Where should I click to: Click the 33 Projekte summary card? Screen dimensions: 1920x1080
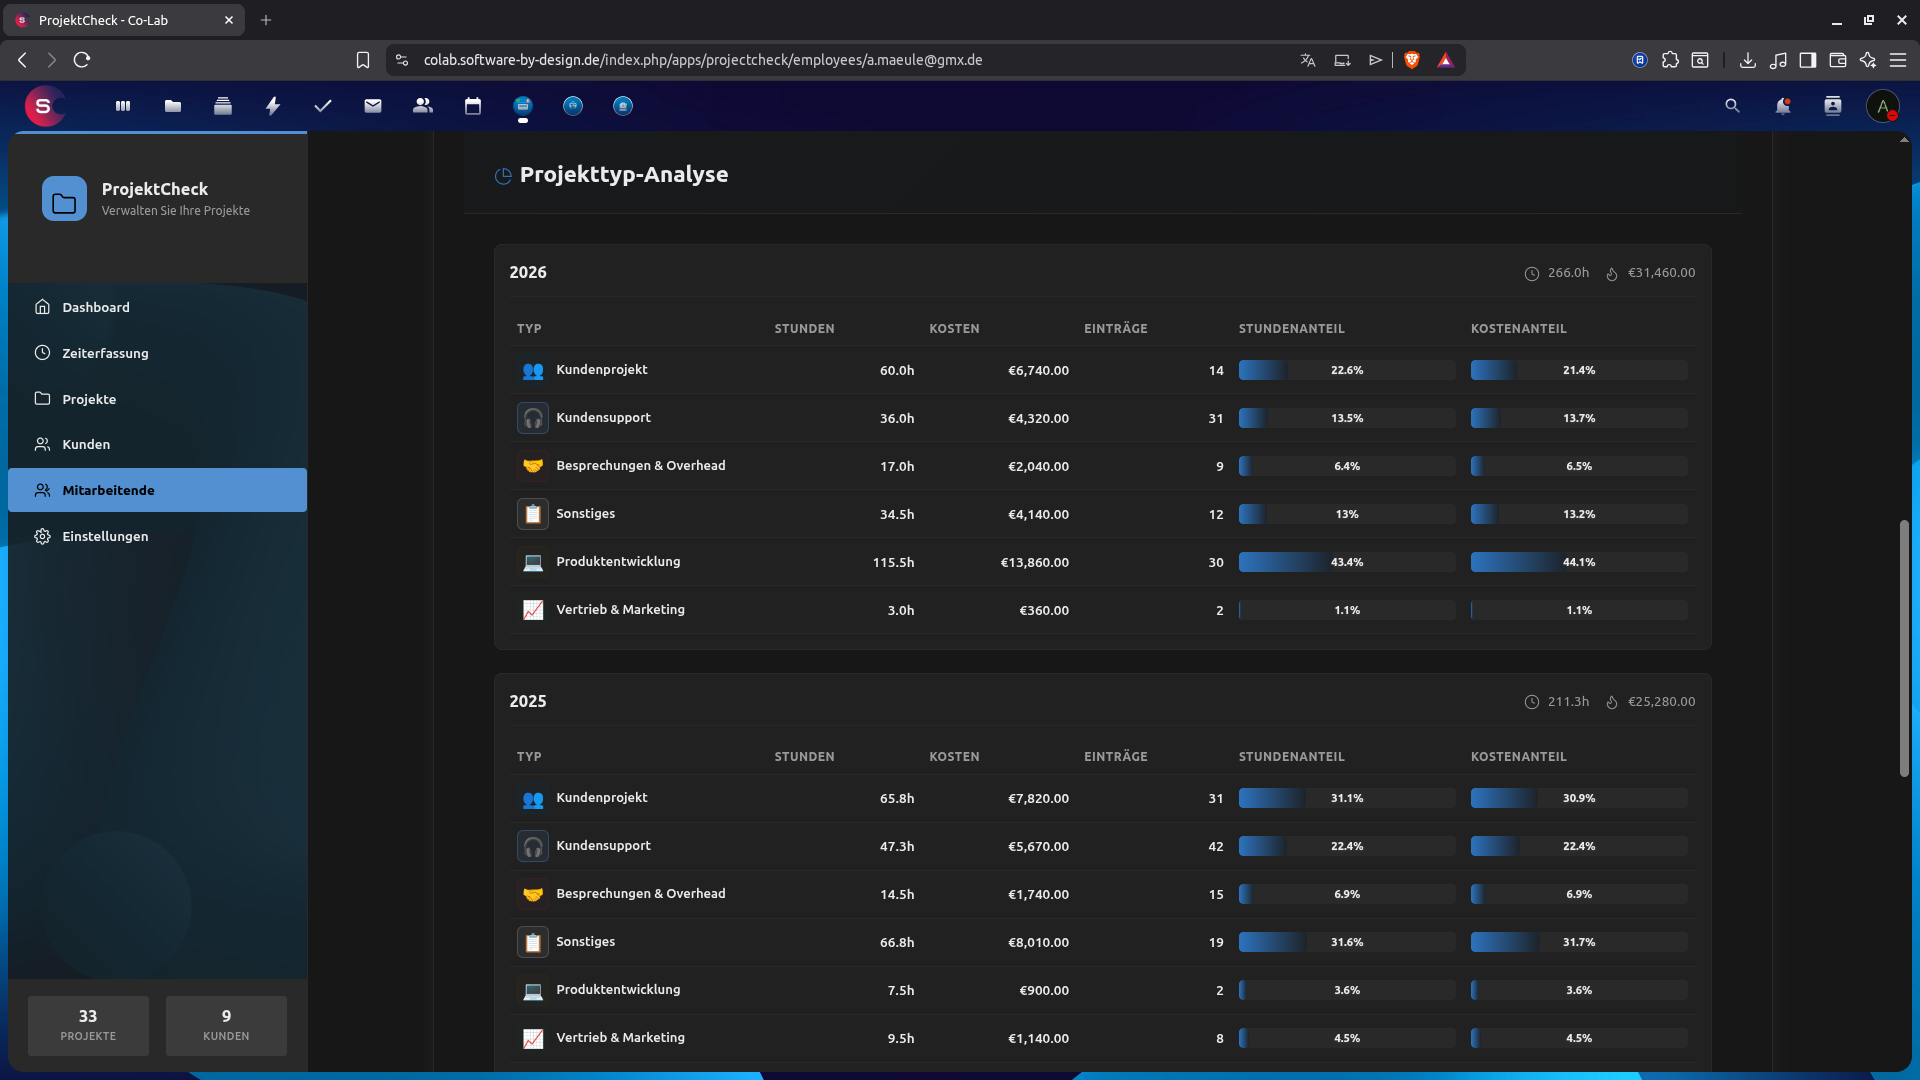click(88, 1025)
